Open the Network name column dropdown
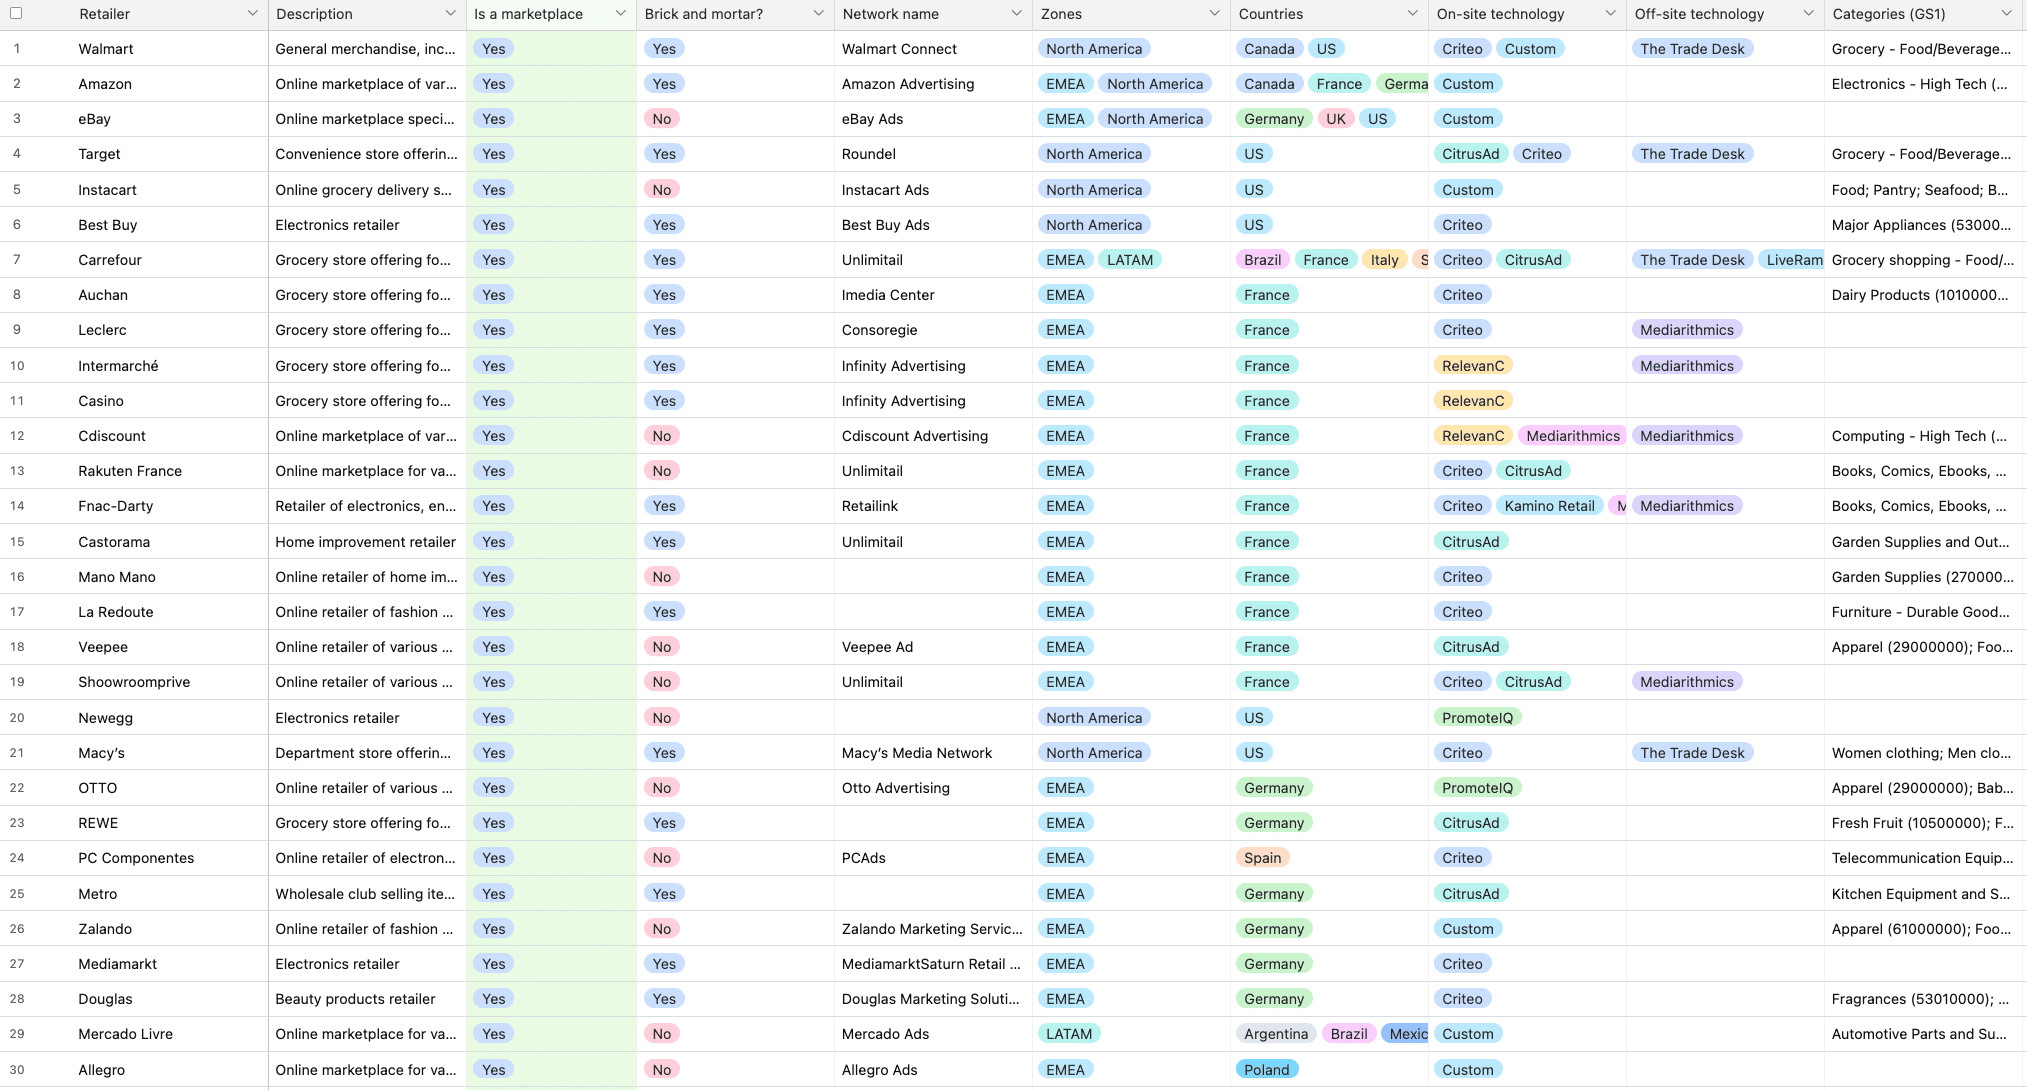2027x1090 pixels. [1016, 13]
